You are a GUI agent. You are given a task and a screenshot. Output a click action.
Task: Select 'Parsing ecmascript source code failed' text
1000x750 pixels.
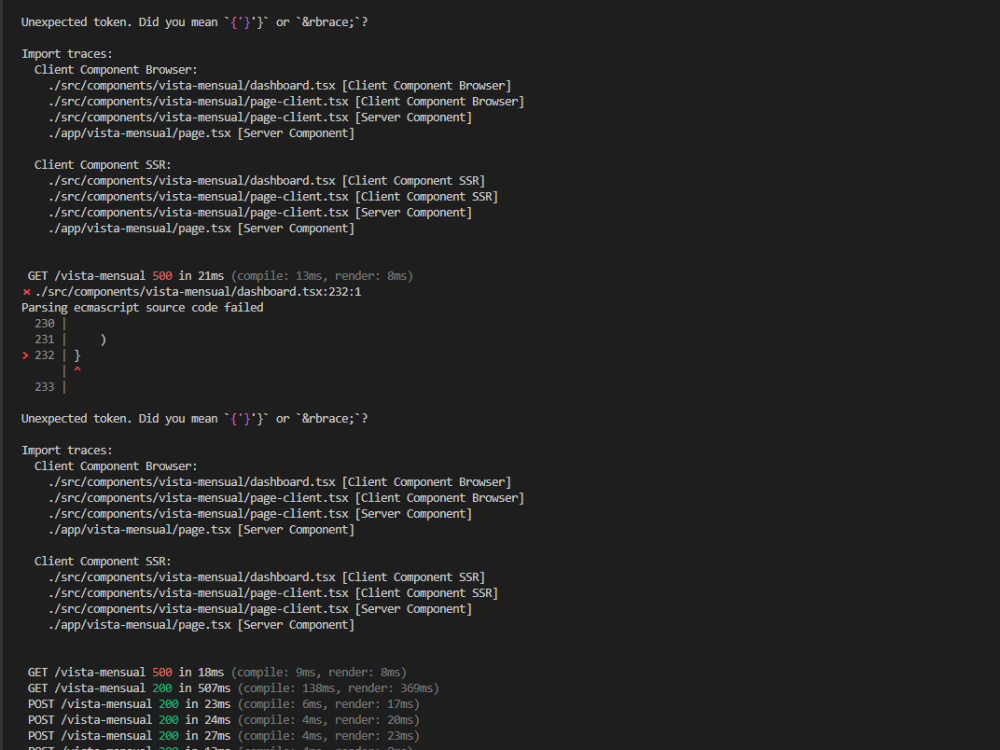point(142,307)
